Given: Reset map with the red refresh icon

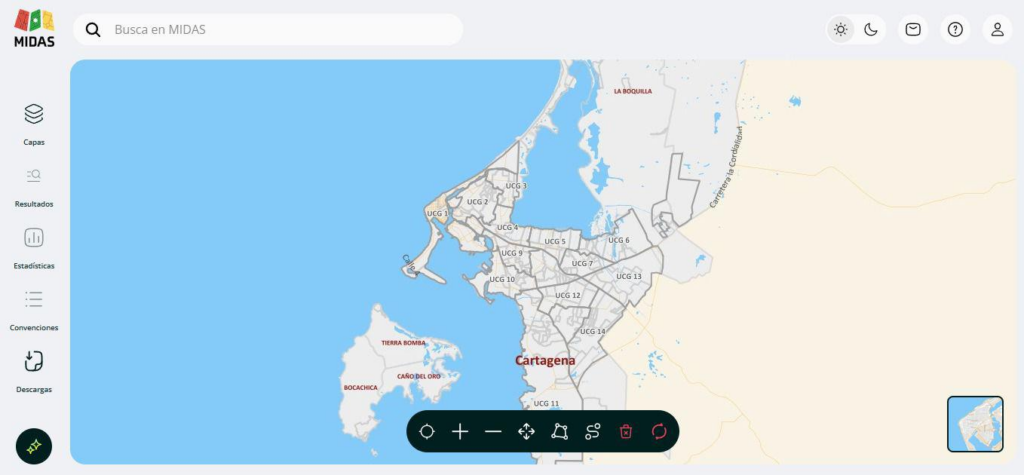Looking at the screenshot, I should (x=659, y=431).
